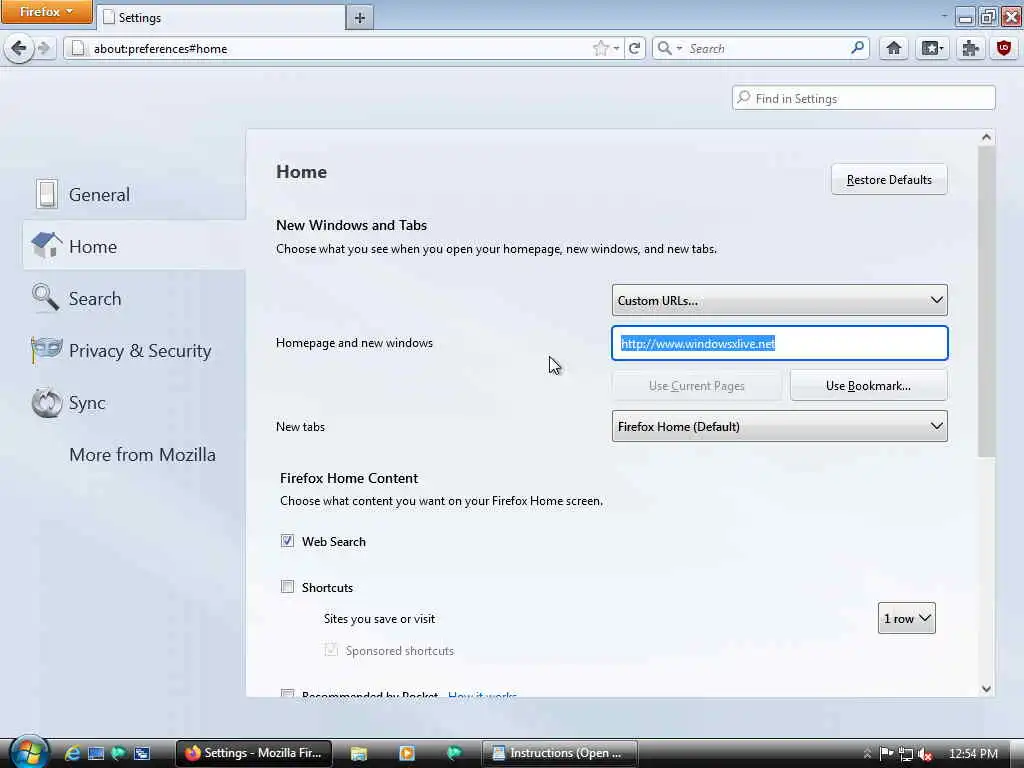The height and width of the screenshot is (768, 1024).
Task: Bookmark this page with the star icon
Action: coord(600,48)
